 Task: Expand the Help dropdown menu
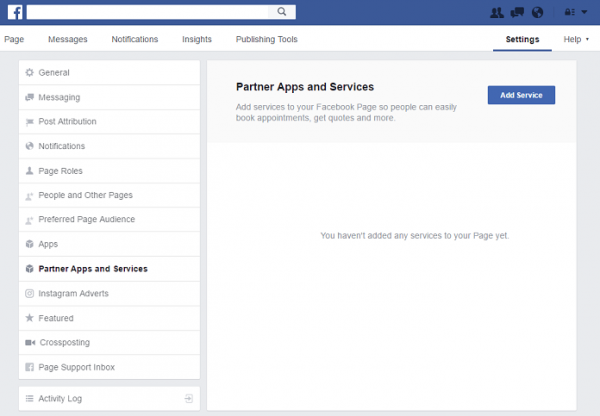coord(576,39)
